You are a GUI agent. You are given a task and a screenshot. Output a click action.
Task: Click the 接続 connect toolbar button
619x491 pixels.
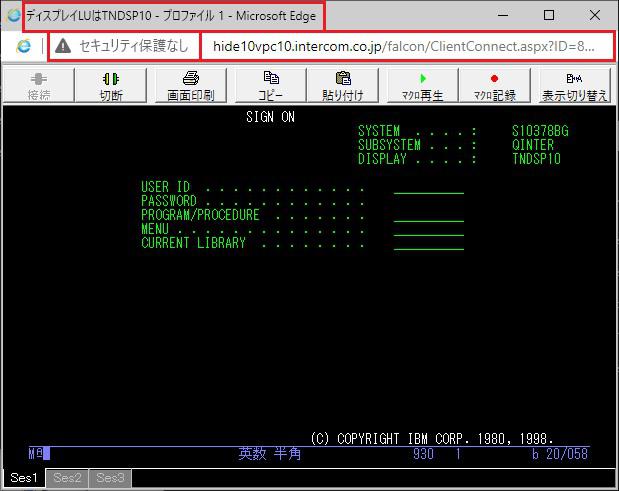pos(39,86)
